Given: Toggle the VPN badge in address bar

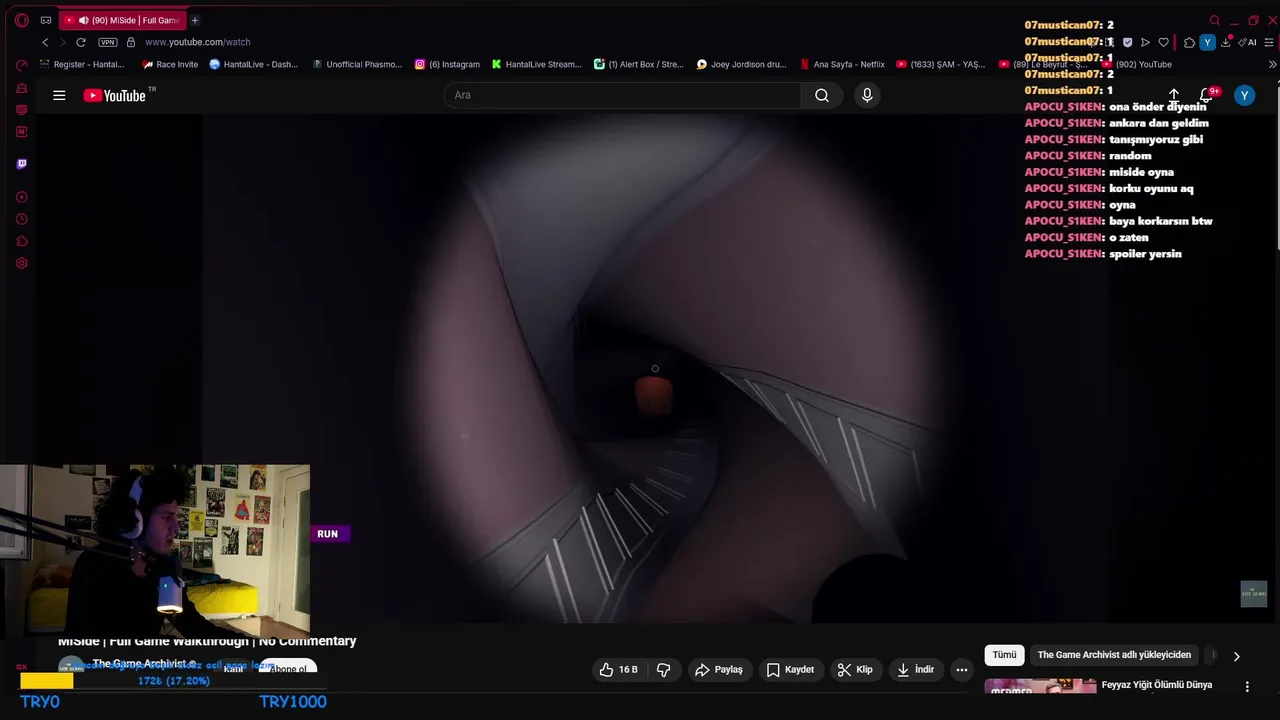Looking at the screenshot, I should pyautogui.click(x=108, y=42).
